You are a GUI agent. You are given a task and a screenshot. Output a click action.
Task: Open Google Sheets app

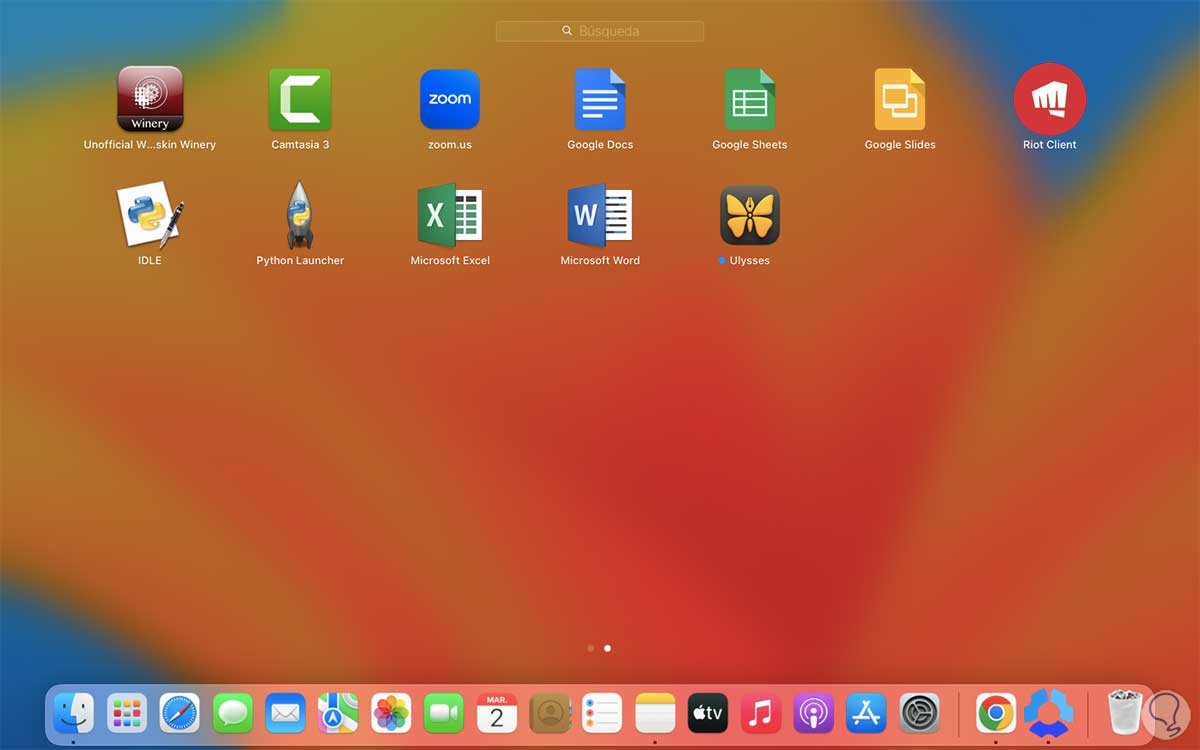click(x=750, y=99)
